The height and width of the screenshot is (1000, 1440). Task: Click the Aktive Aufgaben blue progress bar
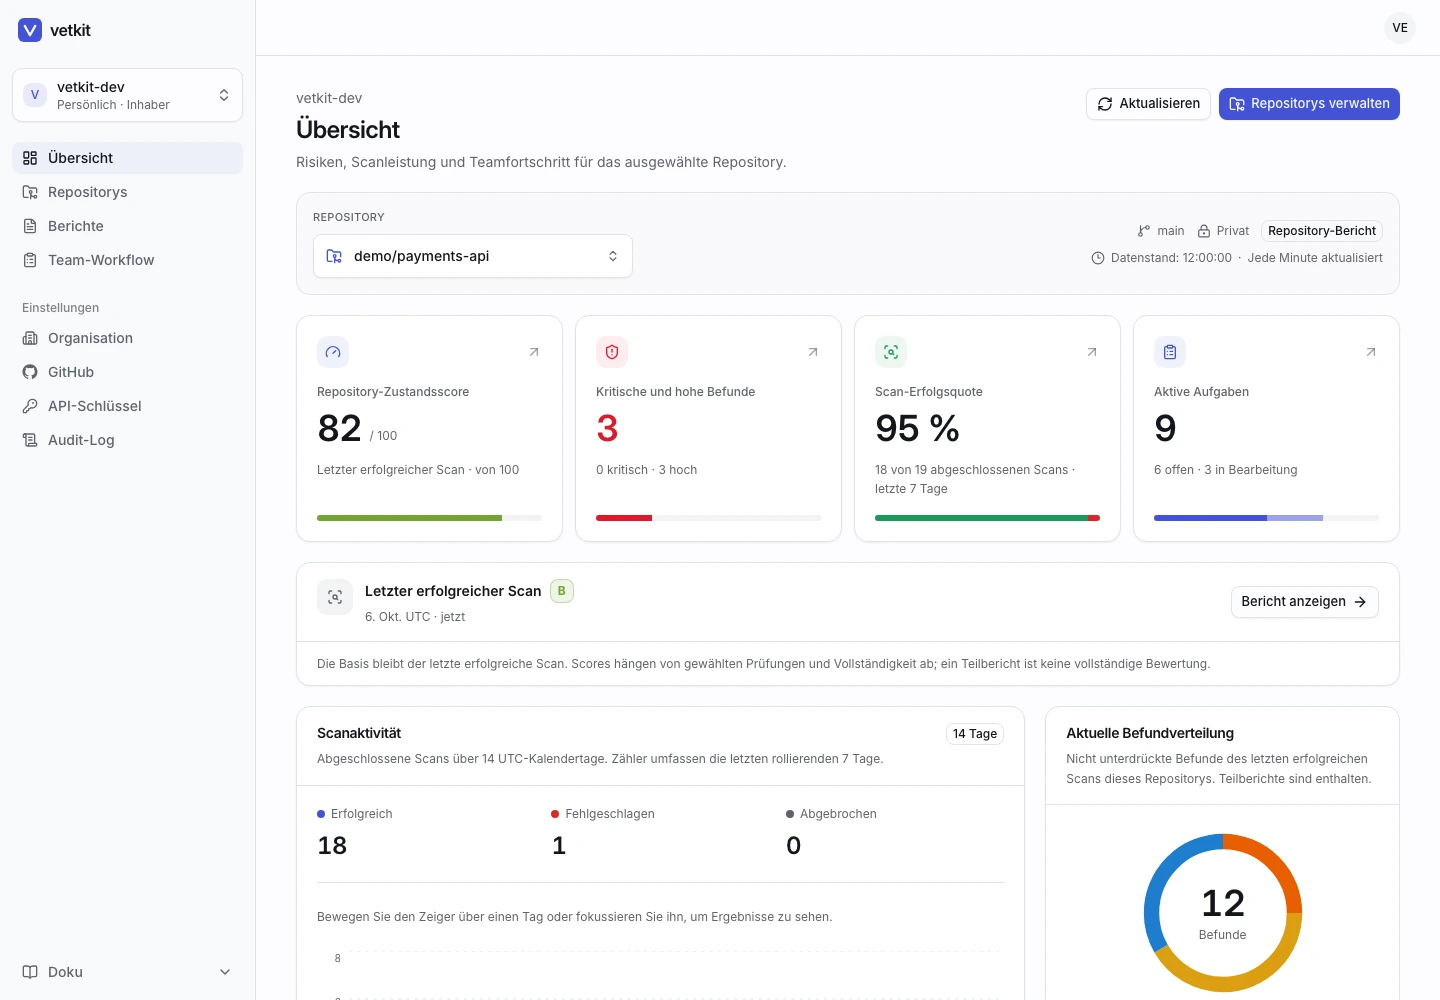(x=1266, y=518)
